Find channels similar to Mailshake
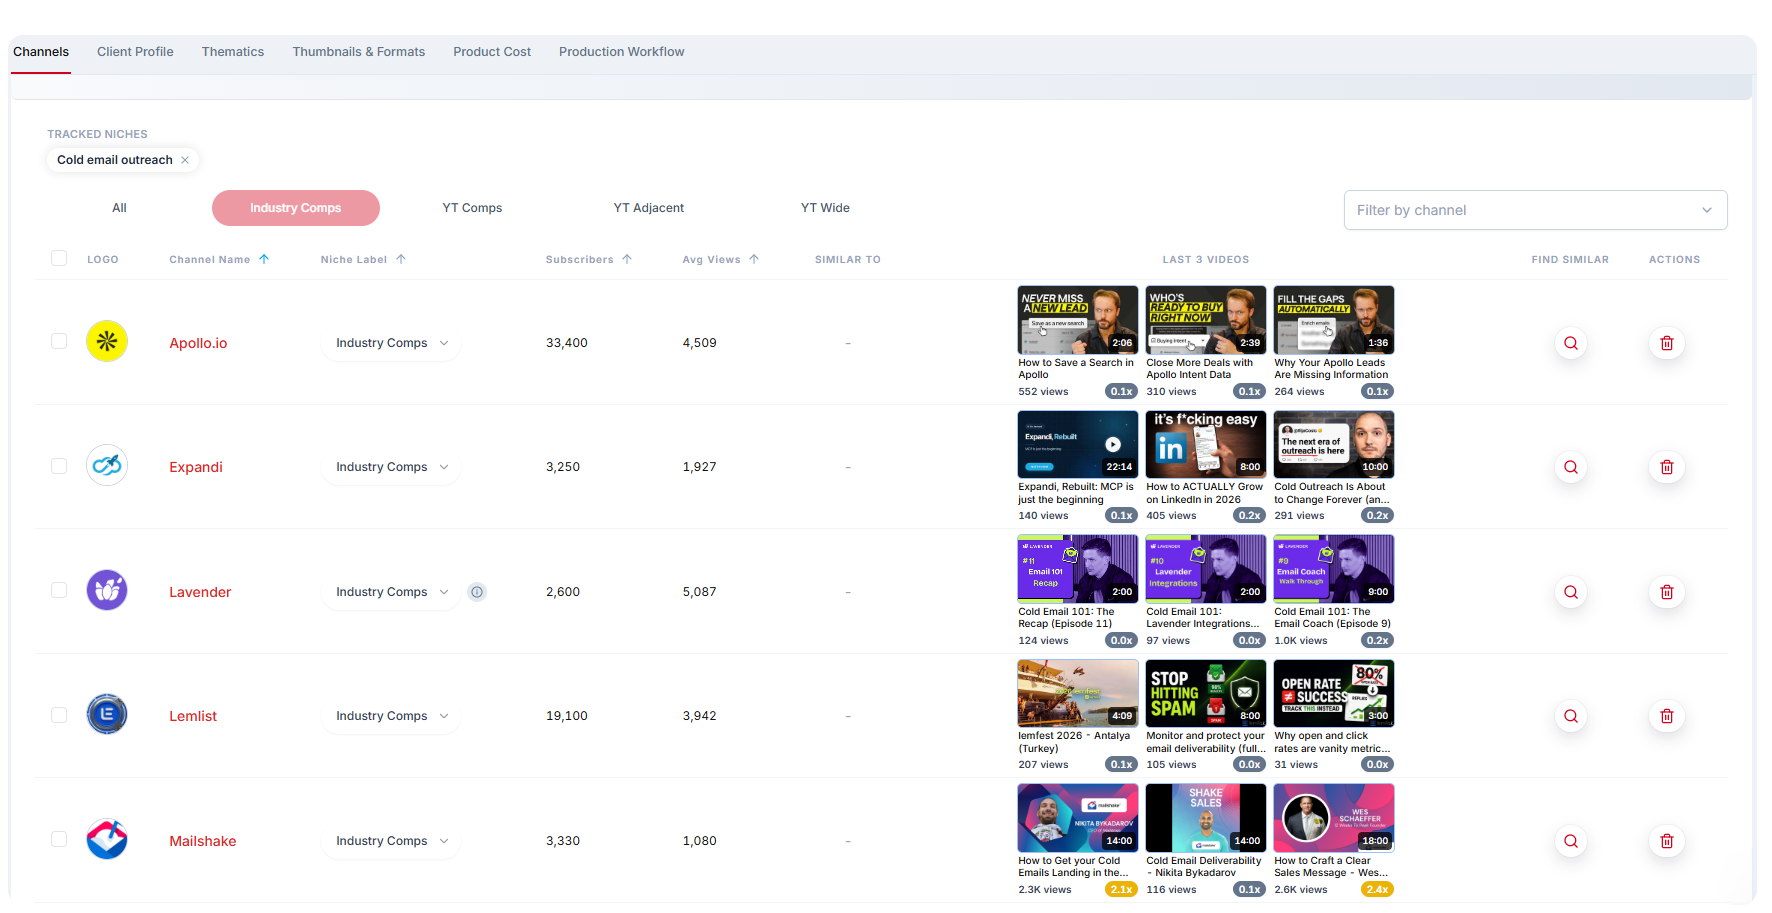1772x913 pixels. pos(1571,841)
